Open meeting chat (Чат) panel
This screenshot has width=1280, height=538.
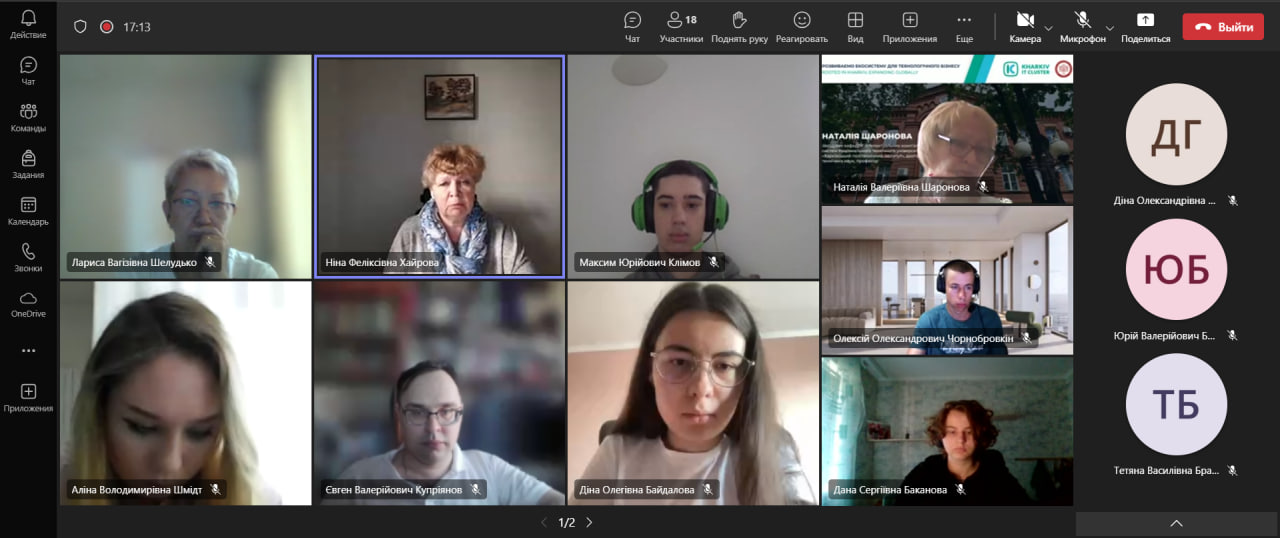(x=632, y=27)
